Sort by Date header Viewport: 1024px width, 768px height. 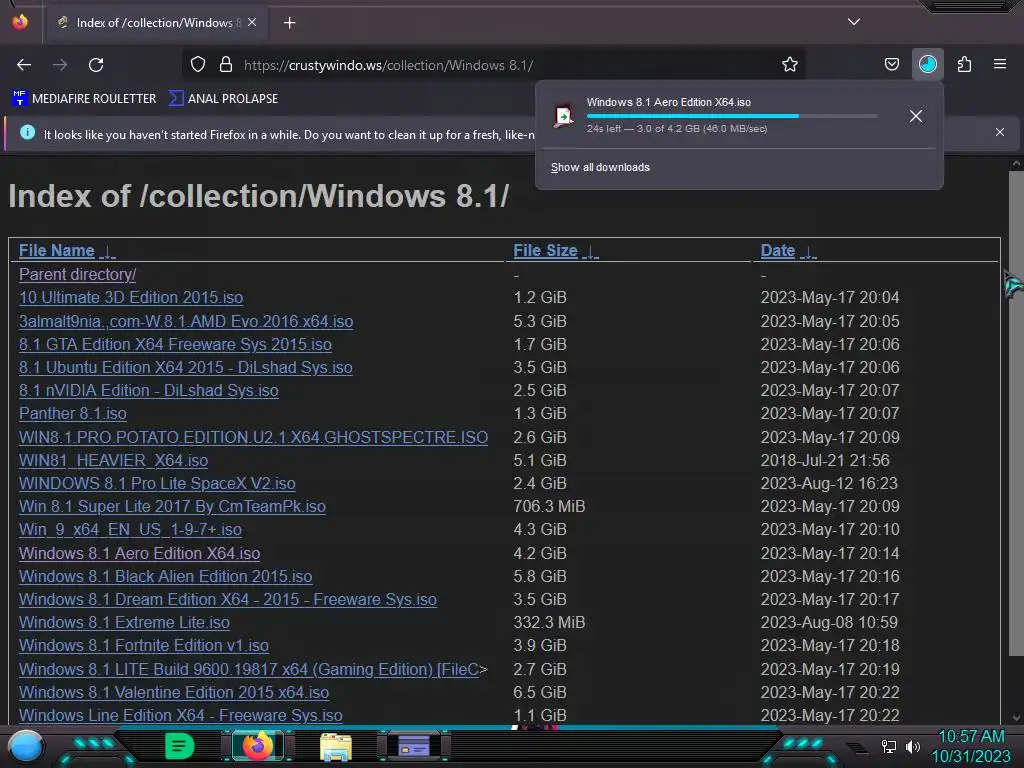(x=778, y=251)
